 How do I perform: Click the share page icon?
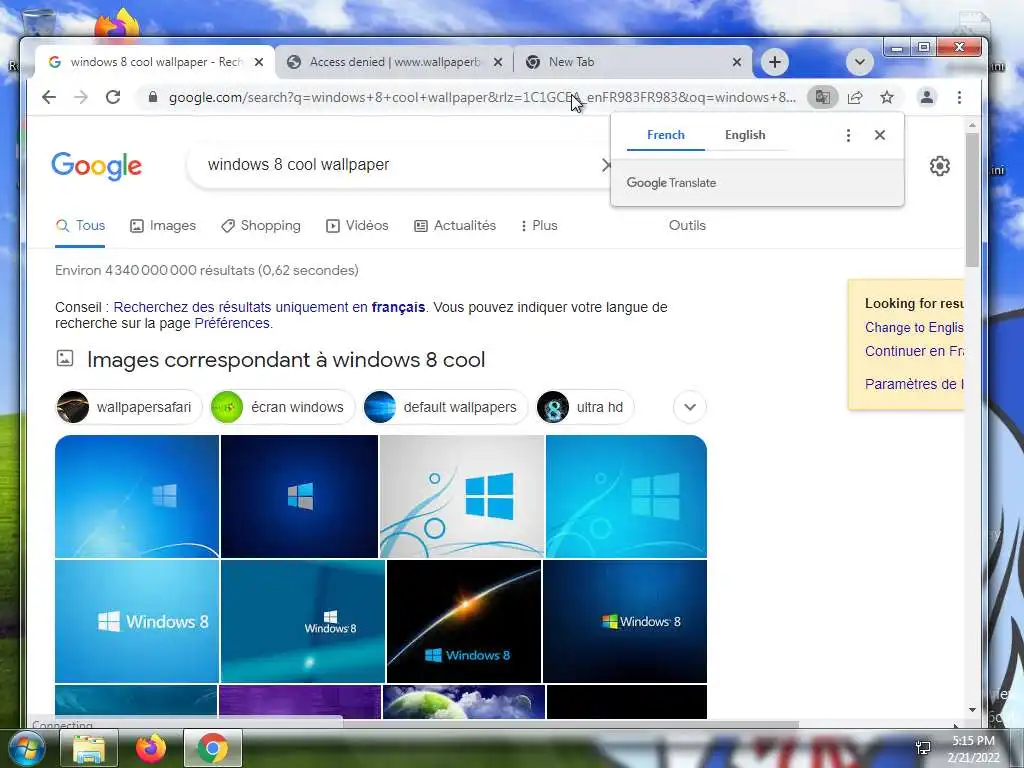855,97
